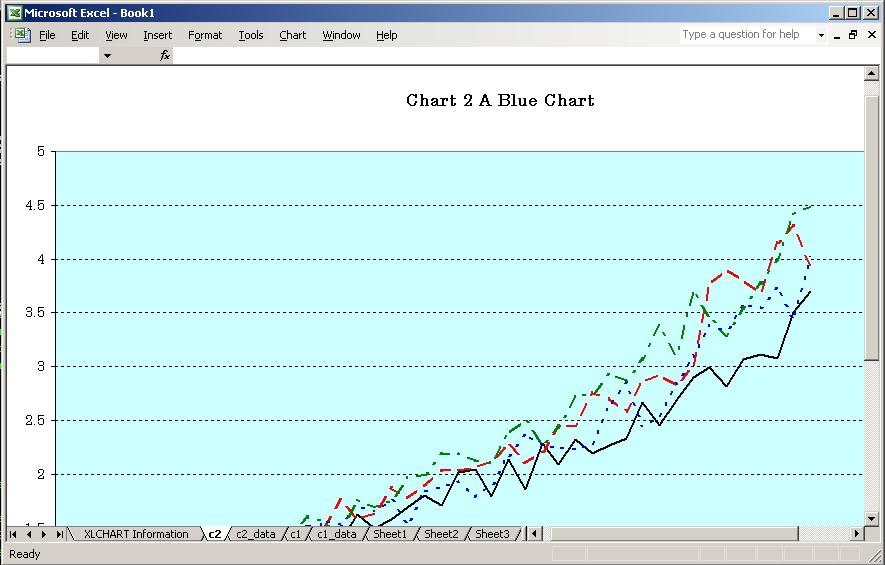
Task: Select the chart title 'Chart 2 A Blue Chart'
Action: [x=500, y=100]
